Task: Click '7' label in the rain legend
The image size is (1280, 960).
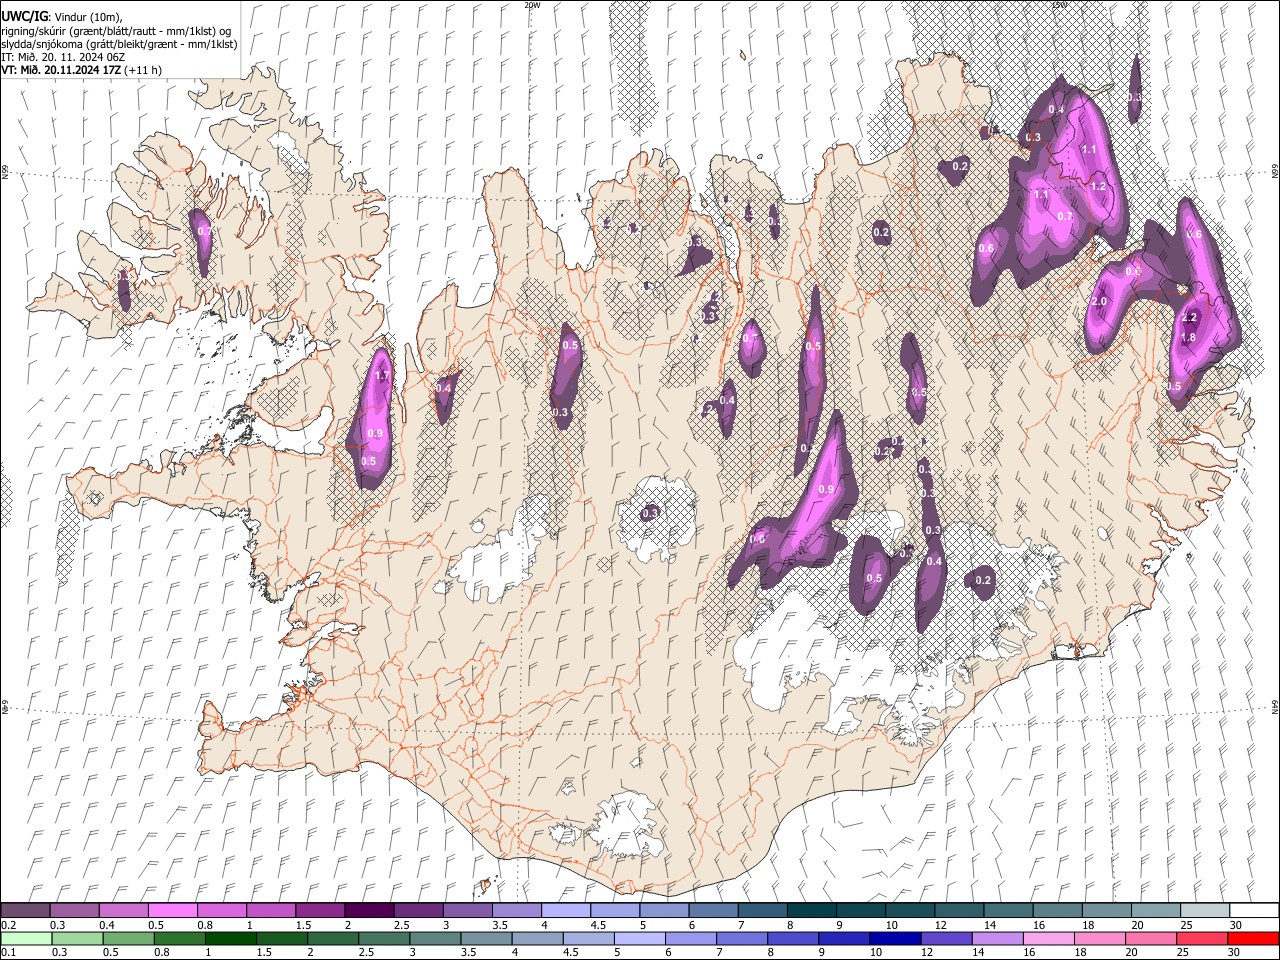Action: pyautogui.click(x=718, y=953)
